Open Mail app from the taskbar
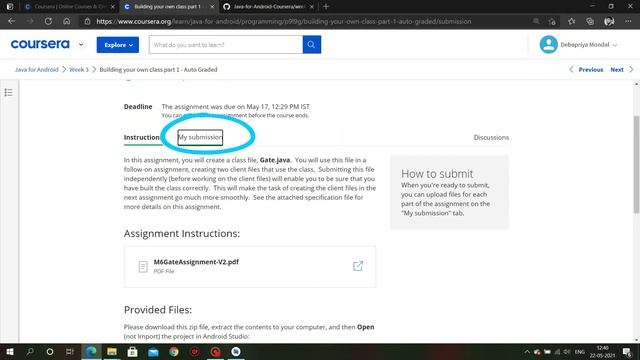The height and width of the screenshot is (360, 640). point(153,351)
